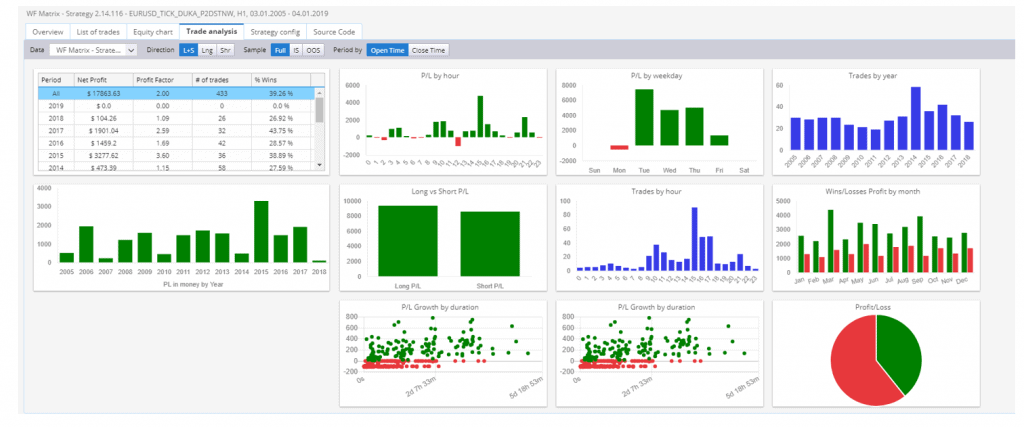Click the scroll down arrow in period table
The height and width of the screenshot is (427, 1024).
click(319, 165)
